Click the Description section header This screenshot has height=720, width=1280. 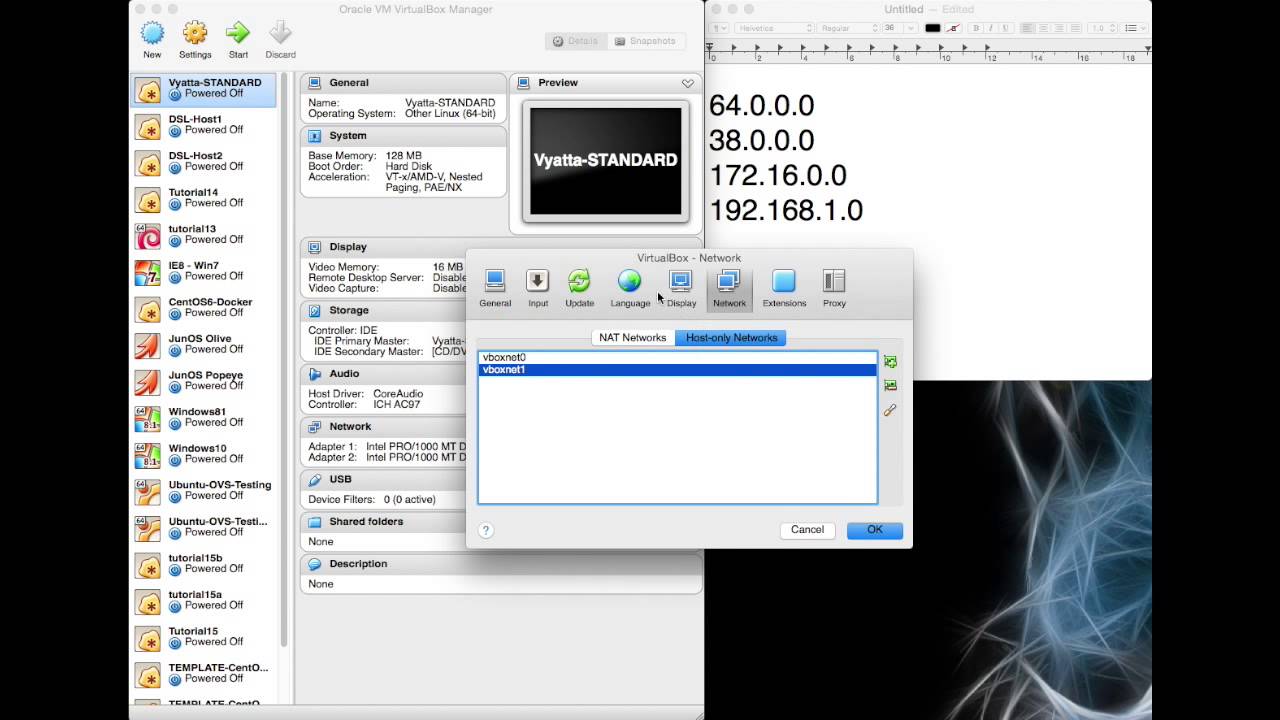(358, 564)
